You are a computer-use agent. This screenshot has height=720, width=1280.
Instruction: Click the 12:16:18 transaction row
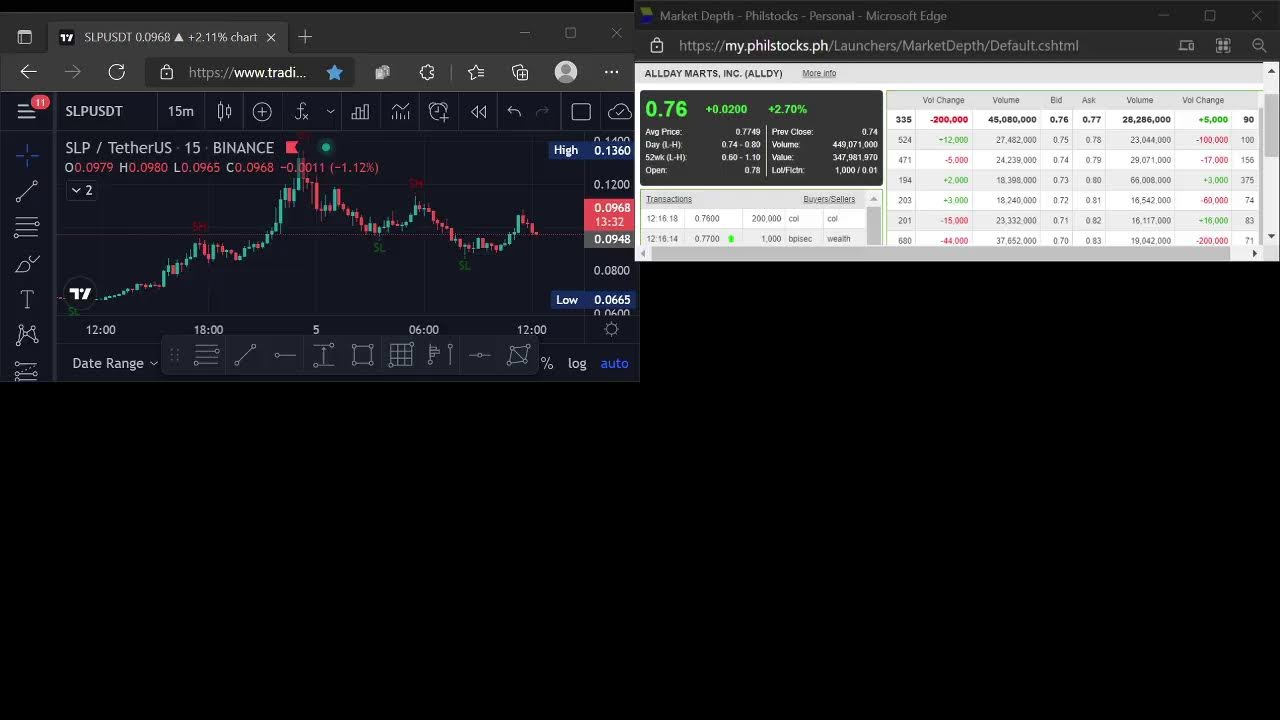click(754, 219)
